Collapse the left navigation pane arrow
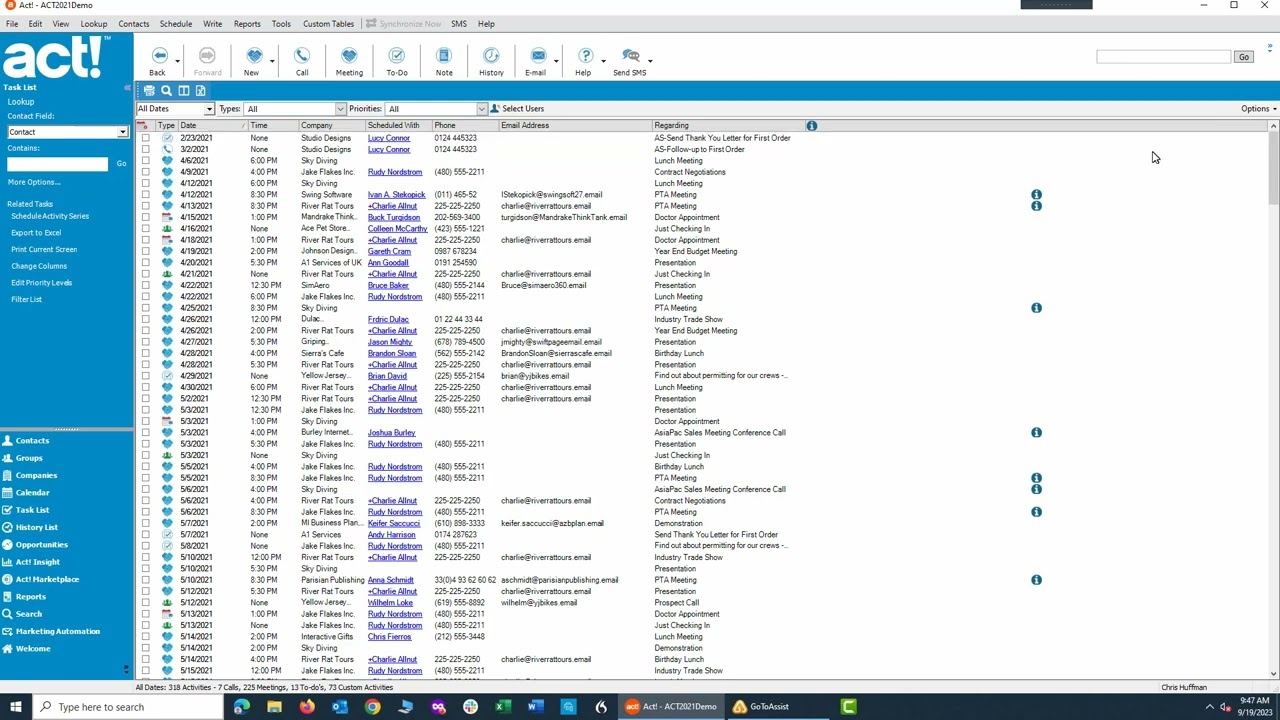Viewport: 1280px width, 720px height. click(126, 88)
